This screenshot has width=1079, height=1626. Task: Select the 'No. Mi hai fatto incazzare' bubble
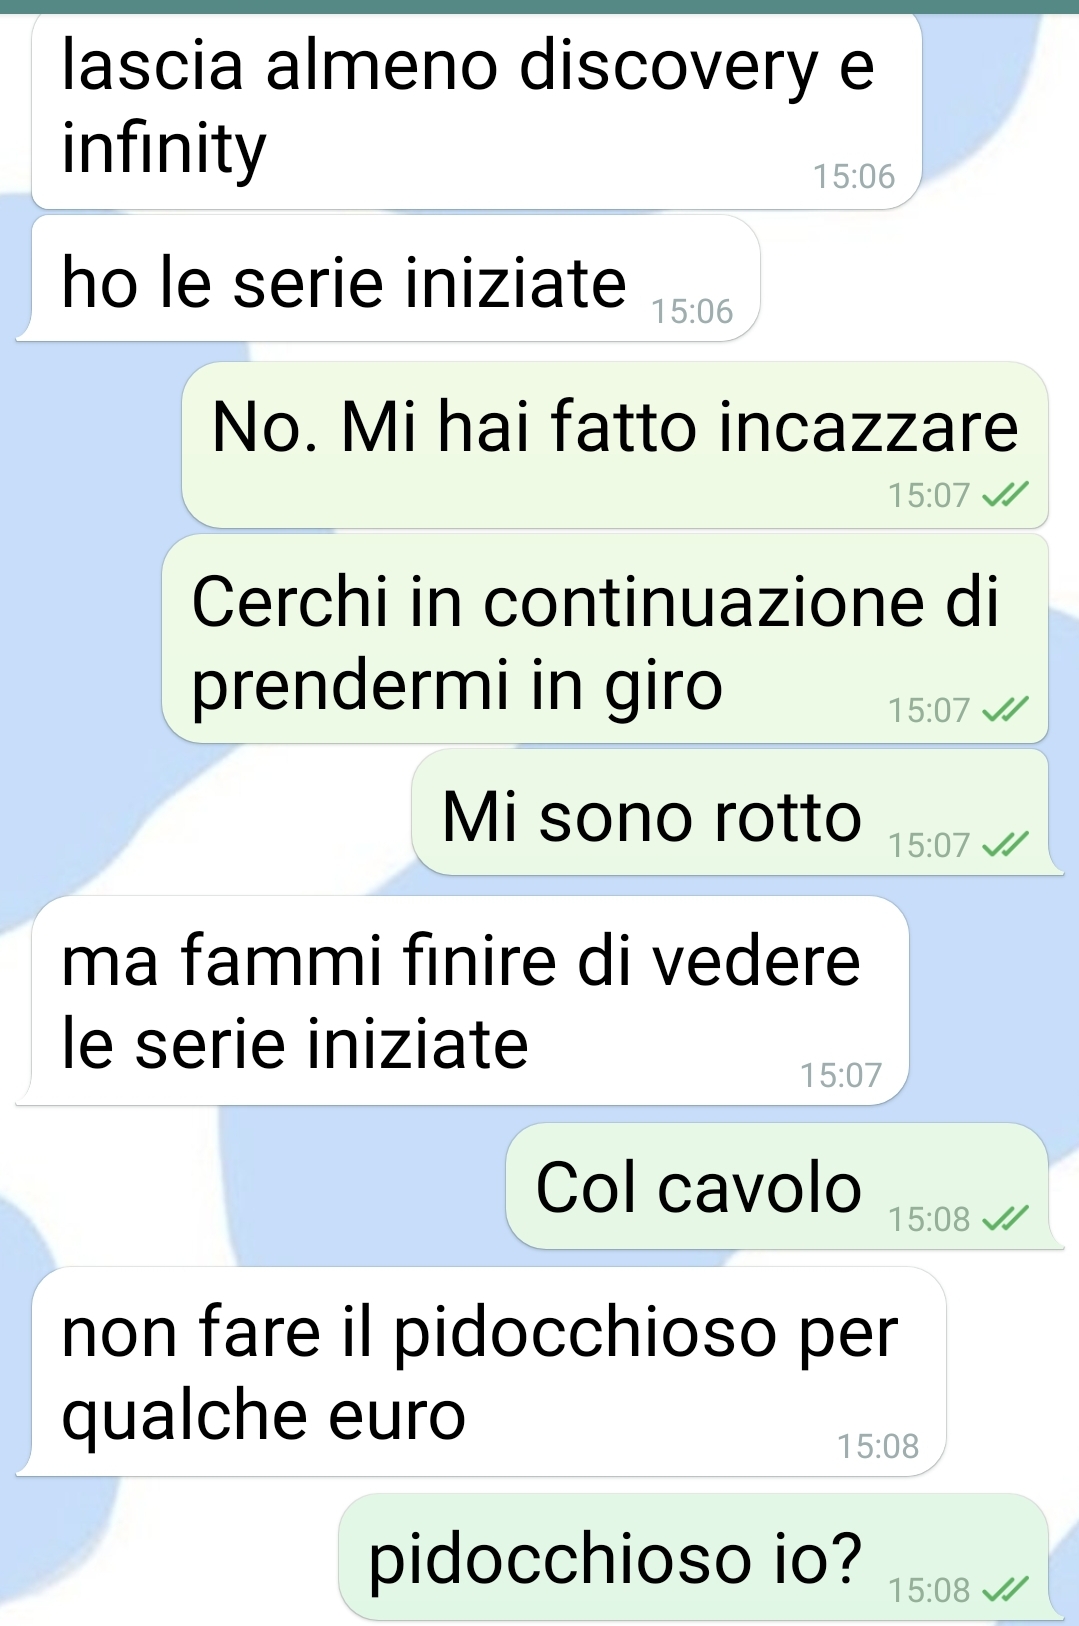(x=615, y=445)
